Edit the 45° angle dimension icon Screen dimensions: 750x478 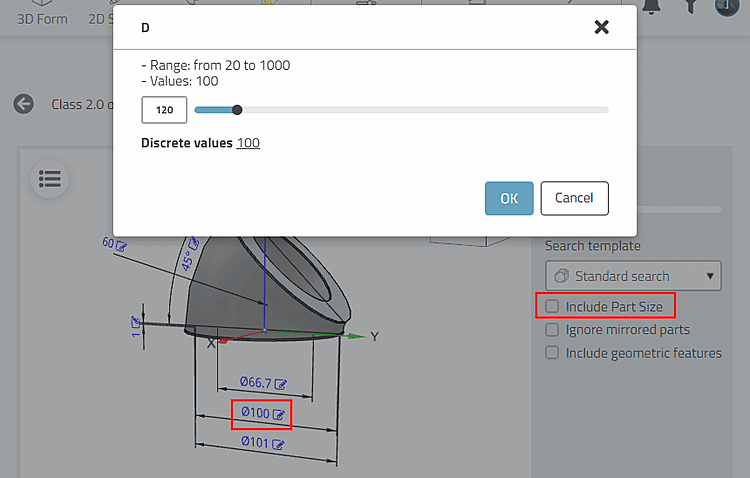click(x=194, y=243)
